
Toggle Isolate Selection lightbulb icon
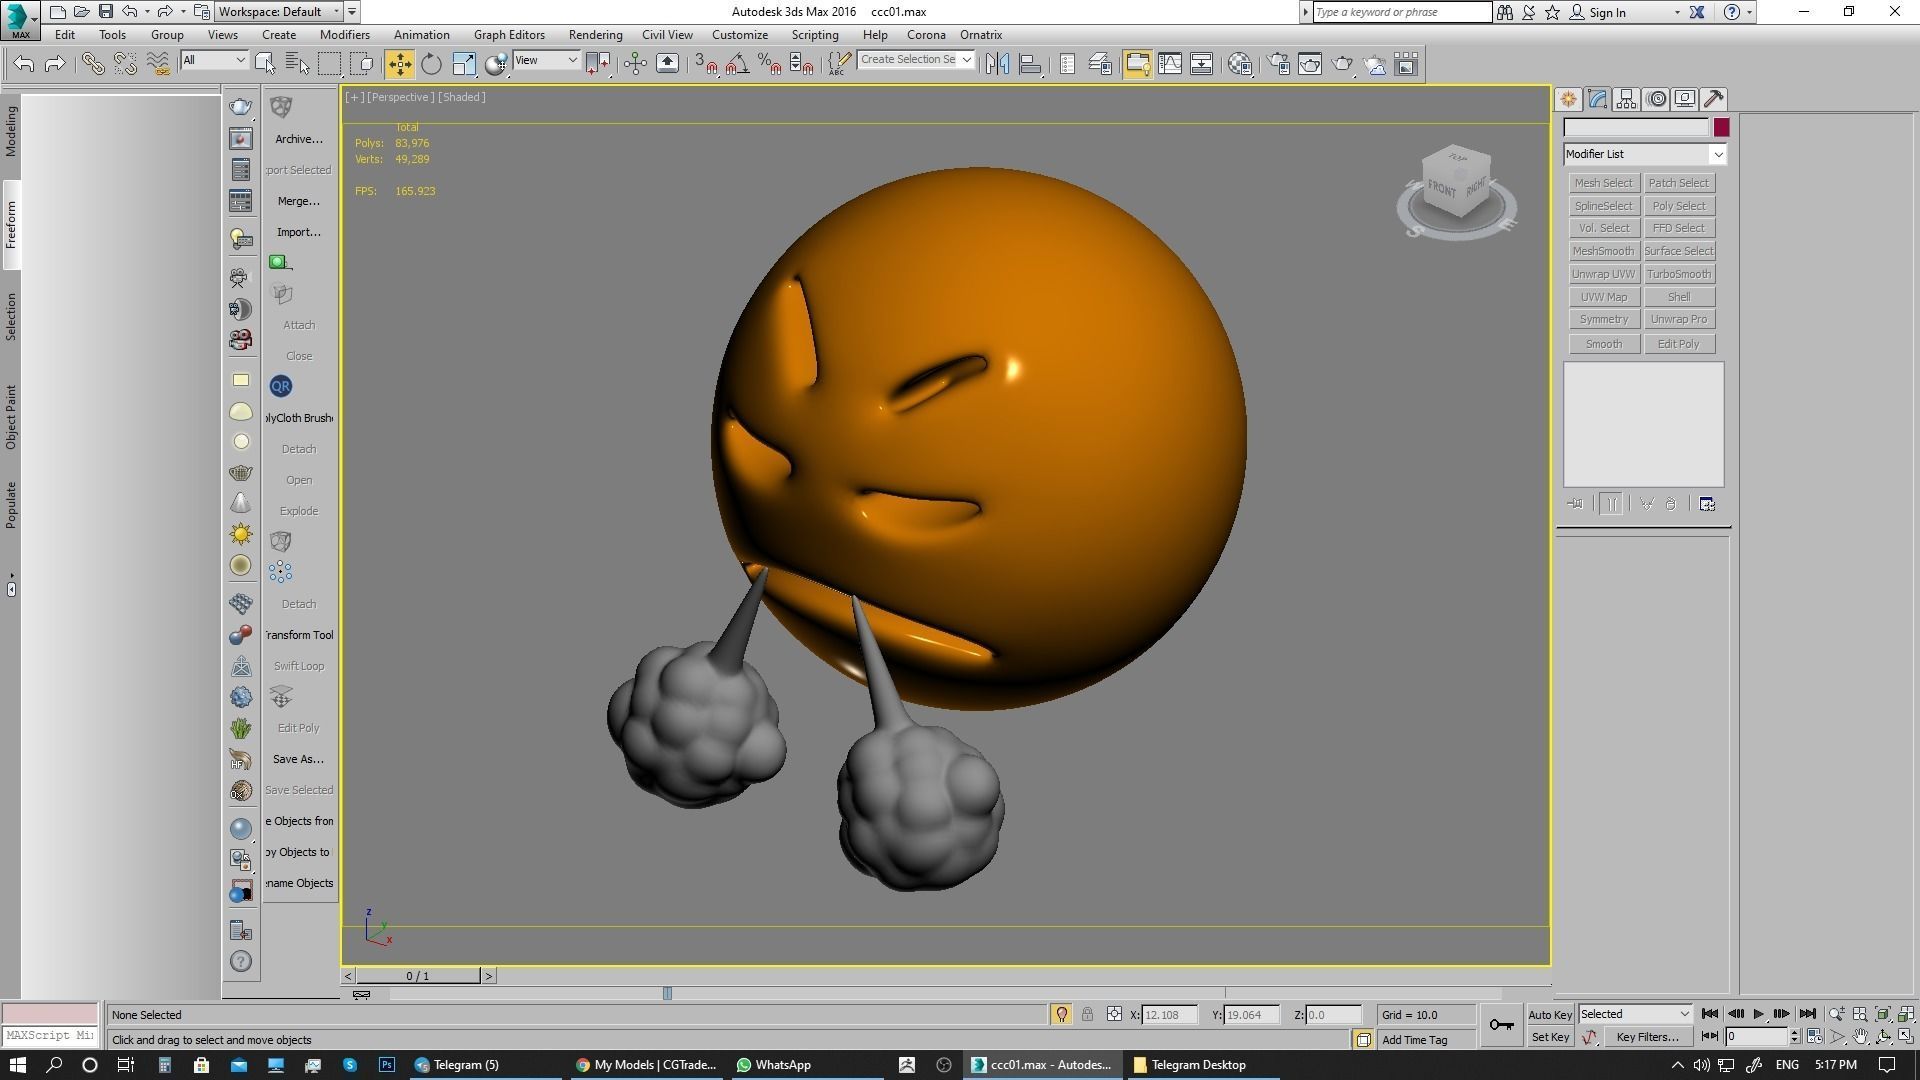click(x=1061, y=1014)
